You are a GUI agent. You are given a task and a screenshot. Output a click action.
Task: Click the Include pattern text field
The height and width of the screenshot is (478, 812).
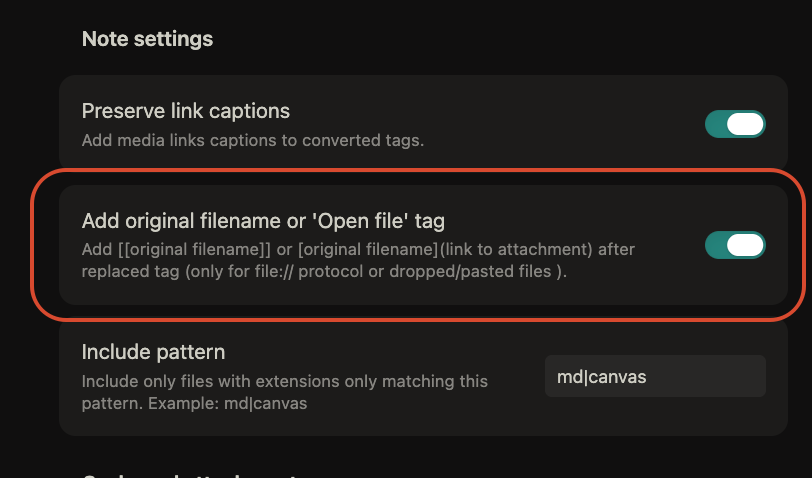click(654, 376)
